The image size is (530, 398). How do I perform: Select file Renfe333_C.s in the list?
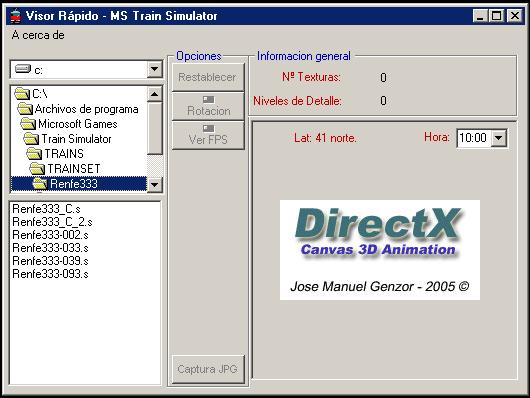46,209
